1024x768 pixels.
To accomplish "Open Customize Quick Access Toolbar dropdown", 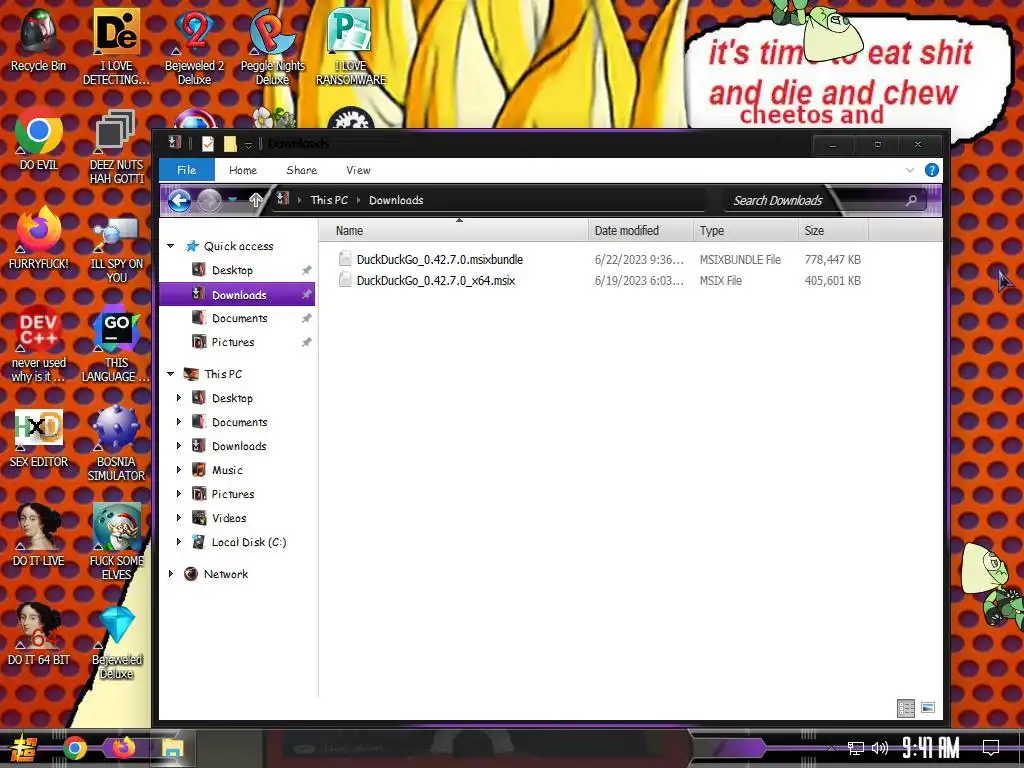I will point(248,144).
